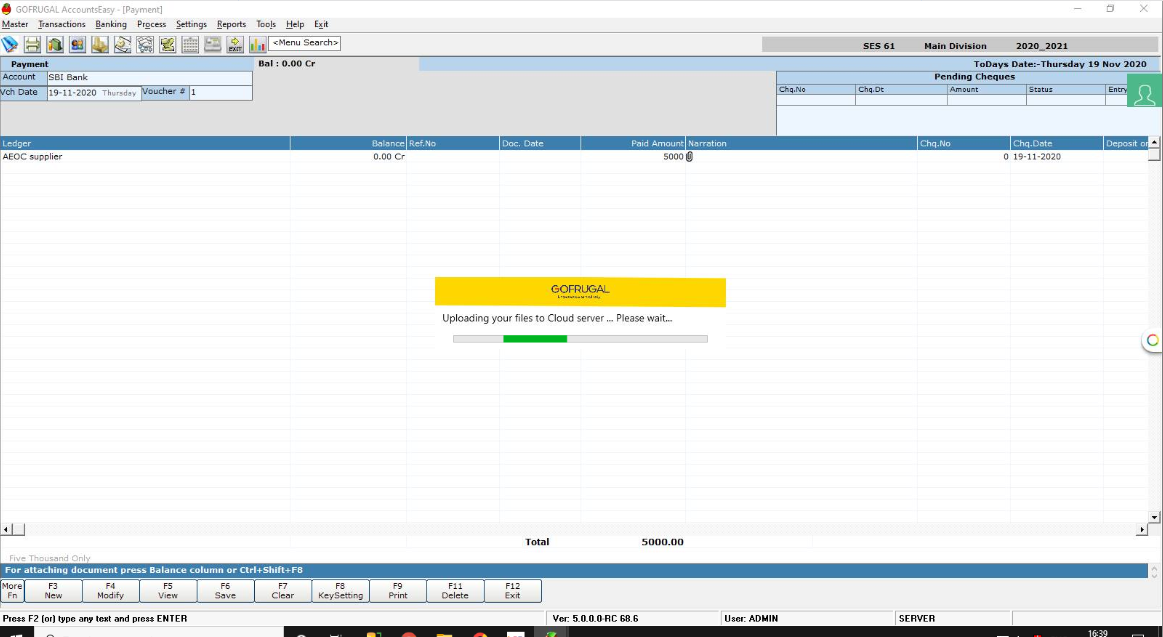Click the blue pens icon in the toolbar
The width and height of the screenshot is (1163, 637).
[x=10, y=44]
